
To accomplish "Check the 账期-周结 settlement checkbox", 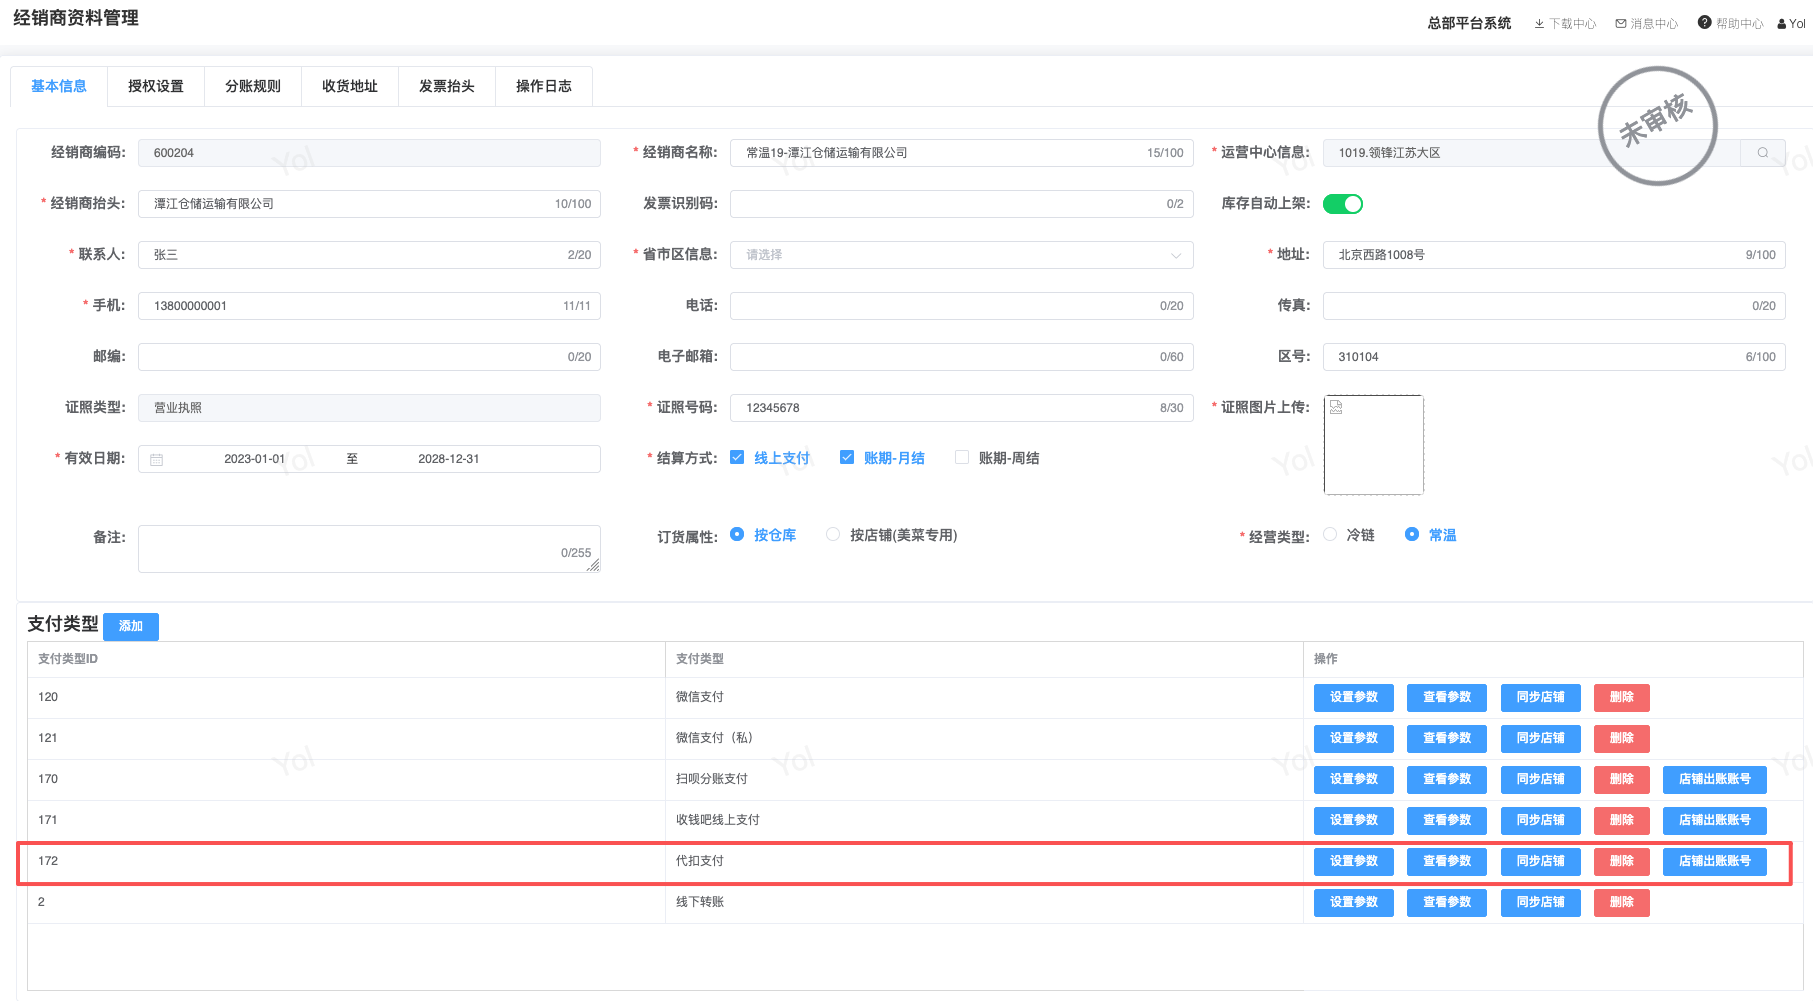I will (x=962, y=458).
